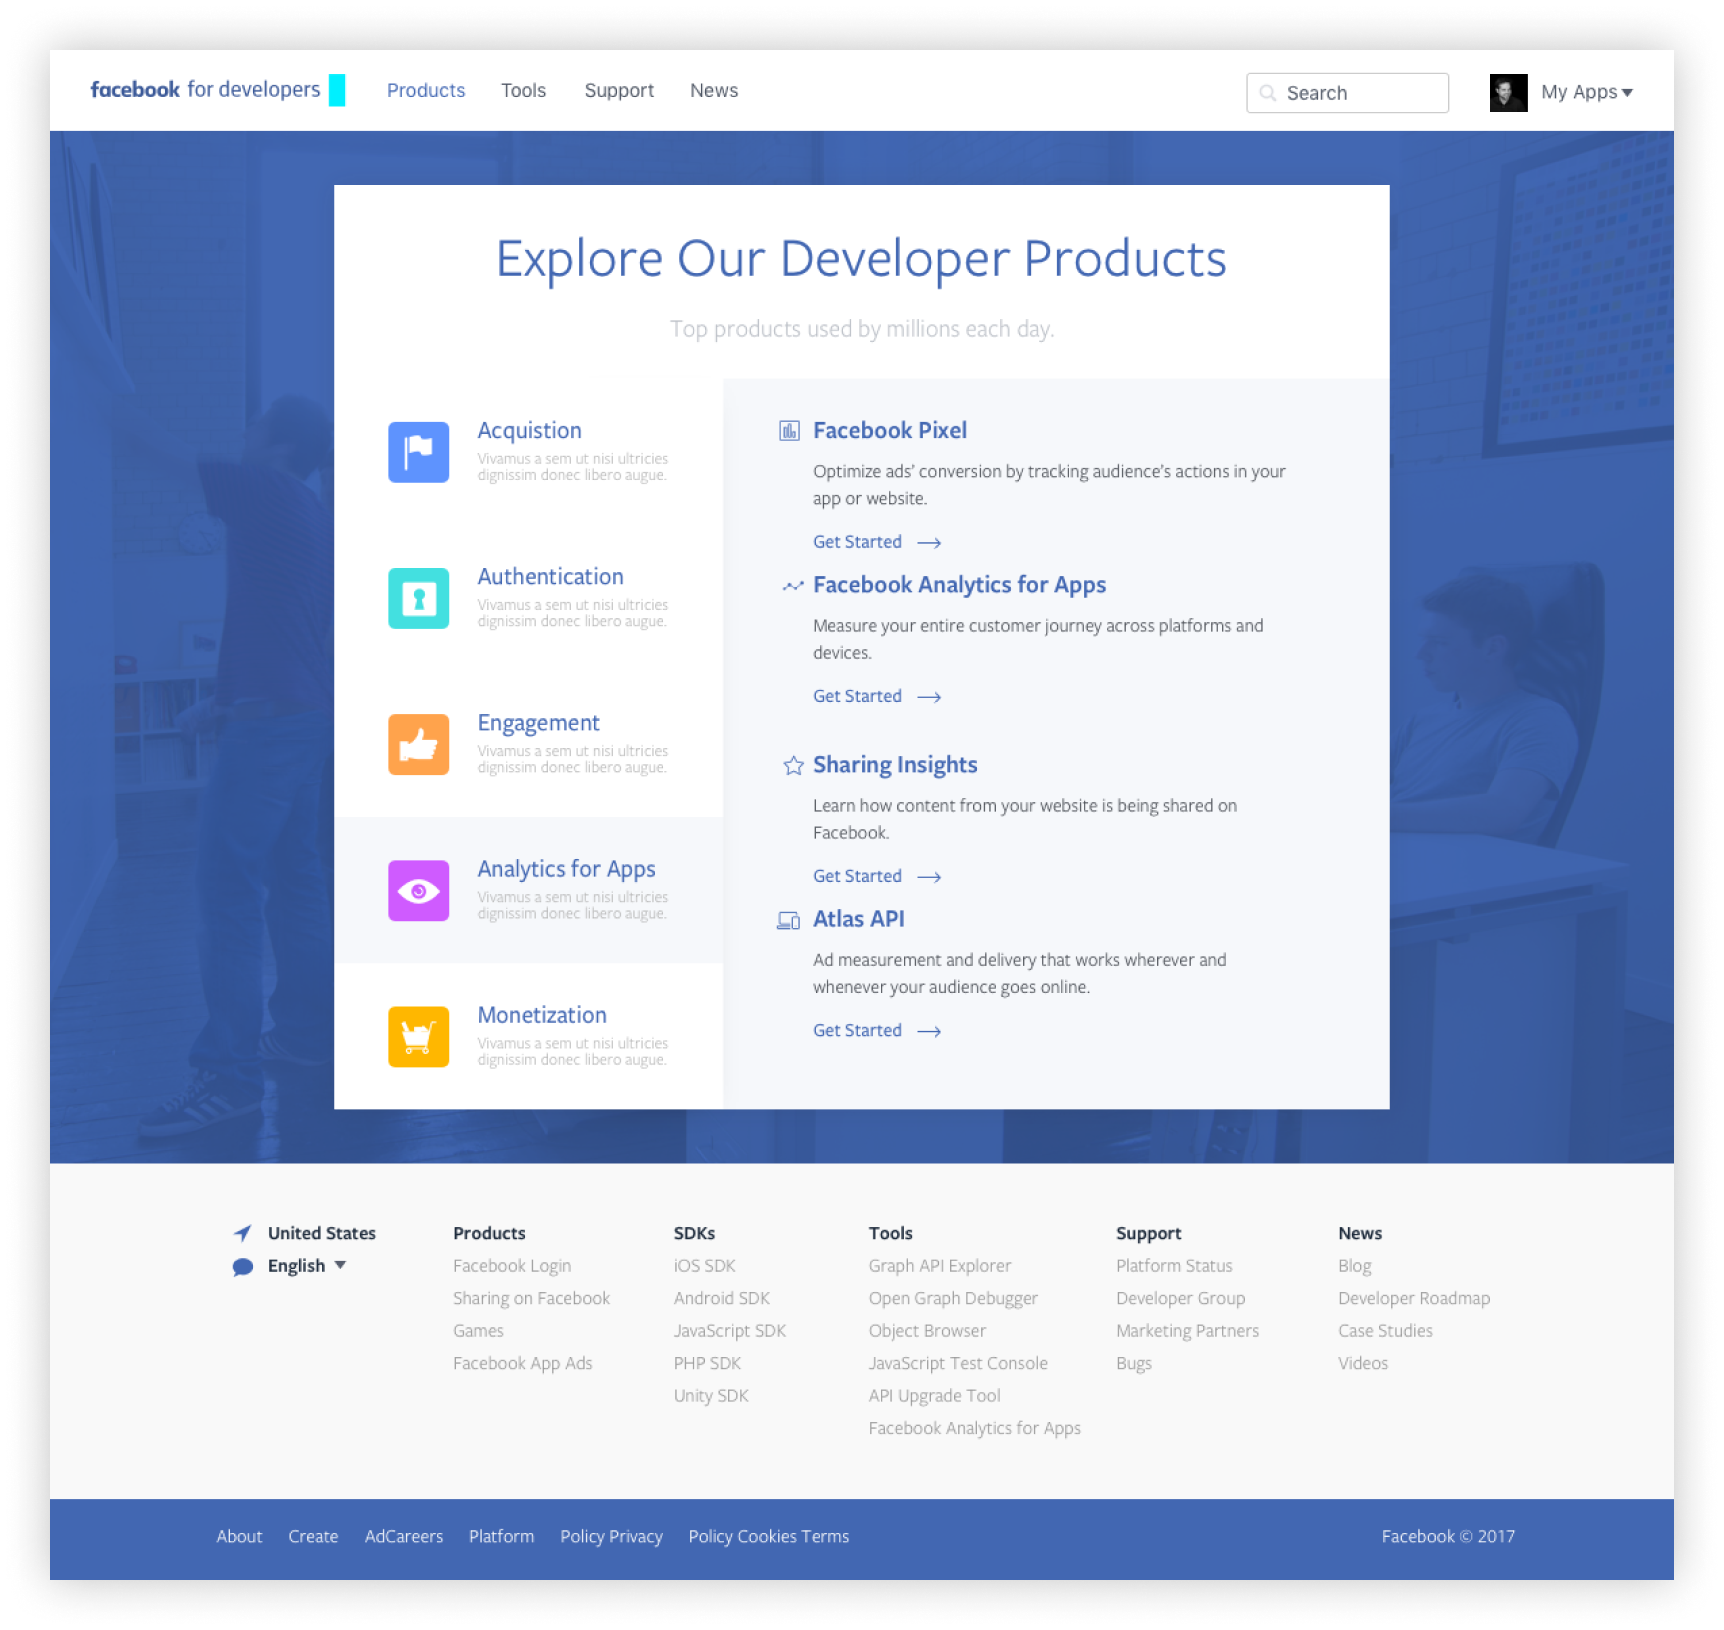The height and width of the screenshot is (1630, 1724).
Task: Expand the English language selector
Action: coord(306,1266)
